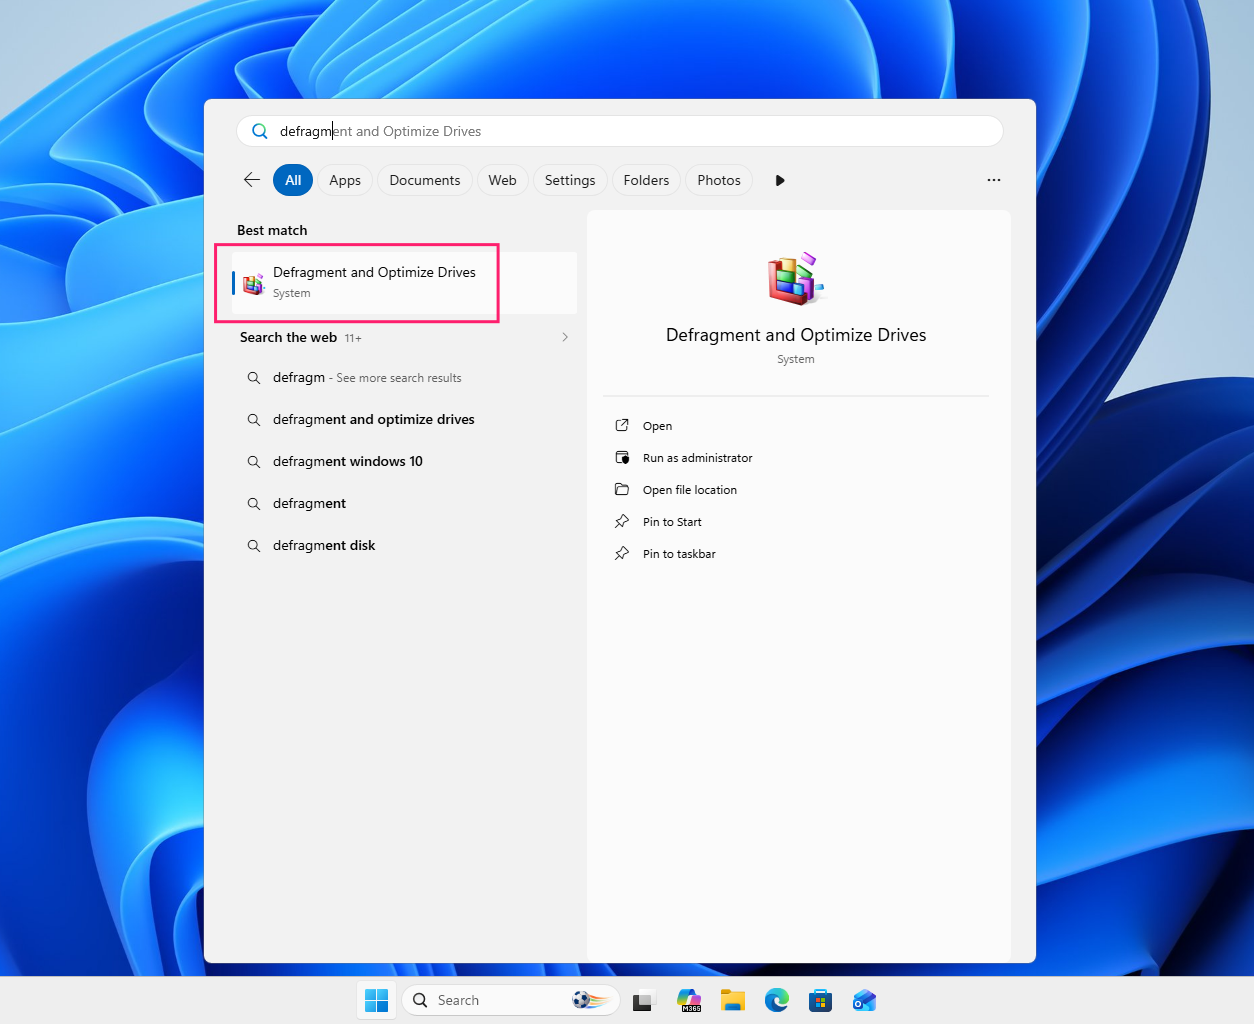1254x1024 pixels.
Task: Open Microsoft Store from the taskbar
Action: tap(821, 1000)
